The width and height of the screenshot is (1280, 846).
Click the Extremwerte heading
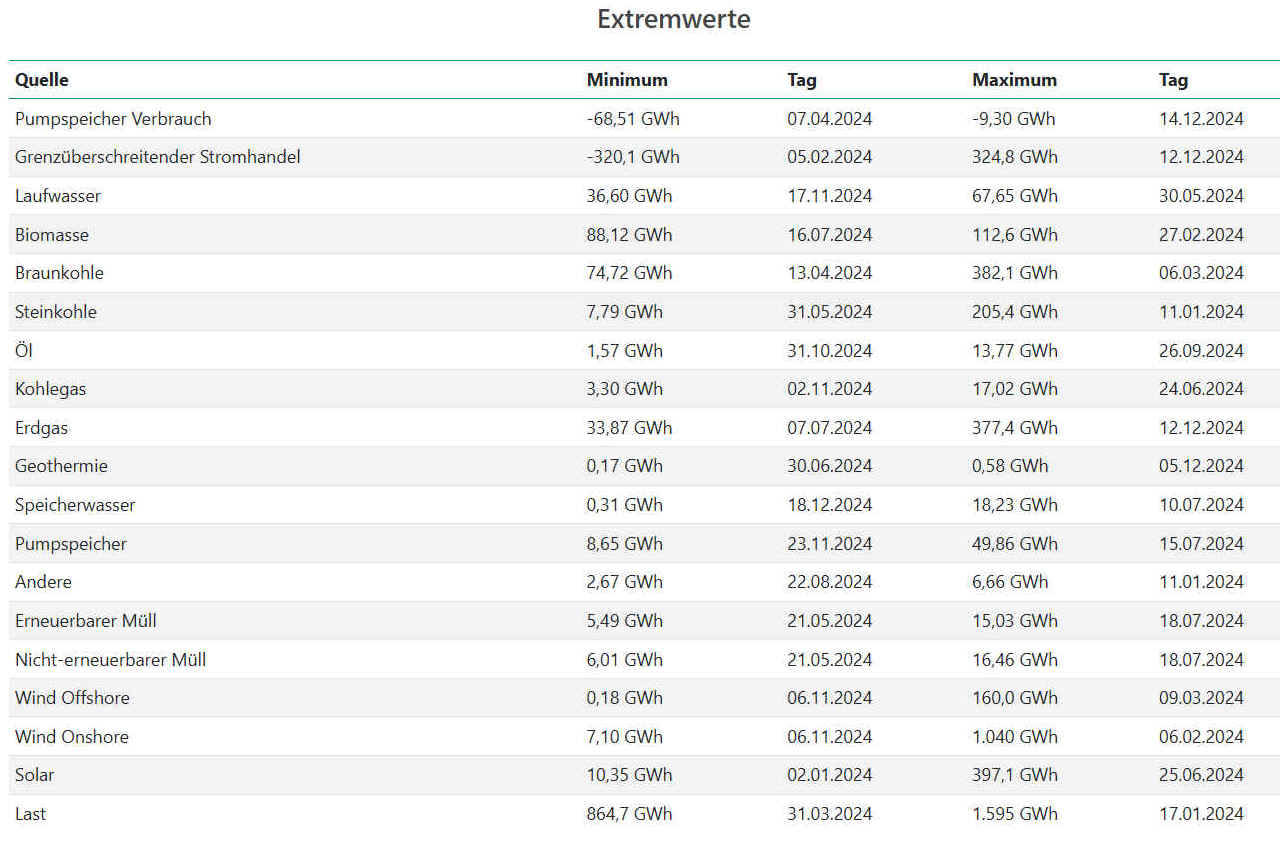(674, 19)
